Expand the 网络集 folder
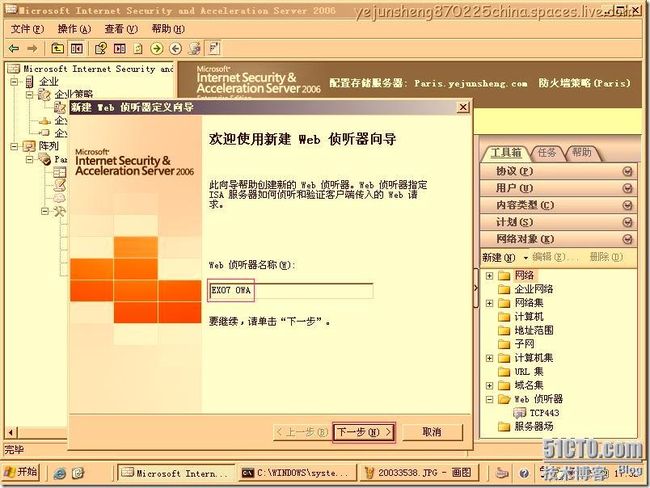650x488 pixels. coord(490,303)
